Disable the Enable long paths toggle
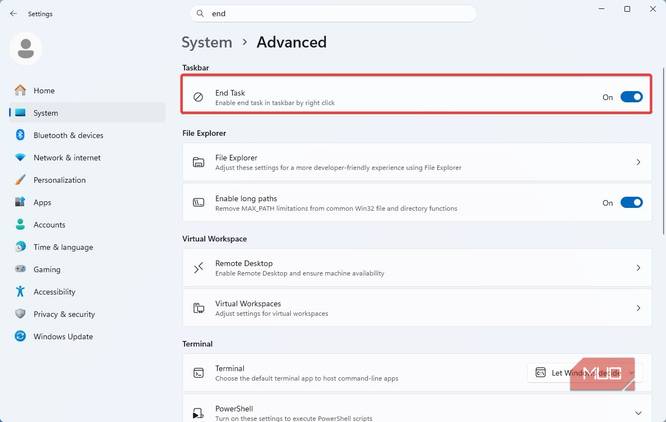 point(631,203)
